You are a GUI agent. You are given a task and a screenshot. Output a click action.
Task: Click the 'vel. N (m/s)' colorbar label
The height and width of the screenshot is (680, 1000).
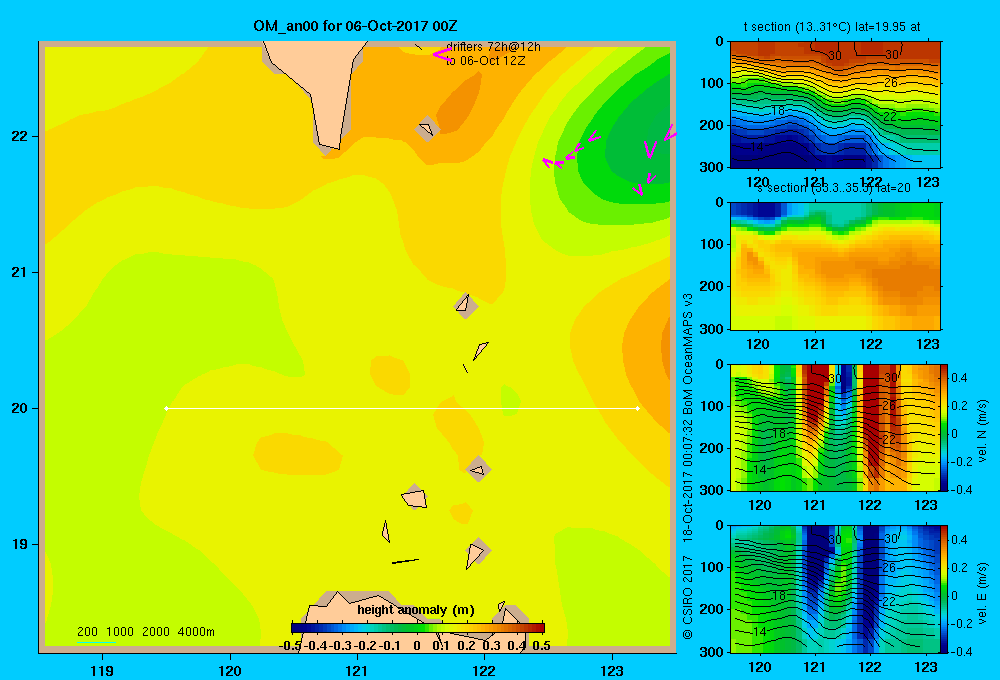pos(982,431)
